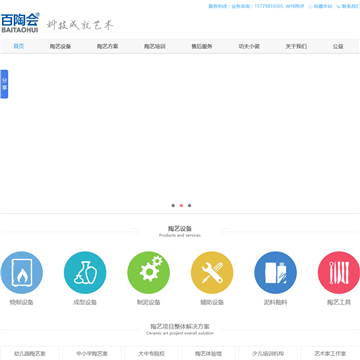Open the 分享 share side tab

coord(4,84)
